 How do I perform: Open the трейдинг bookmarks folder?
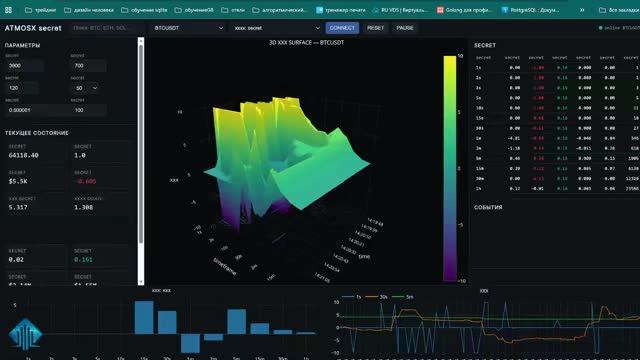point(40,10)
